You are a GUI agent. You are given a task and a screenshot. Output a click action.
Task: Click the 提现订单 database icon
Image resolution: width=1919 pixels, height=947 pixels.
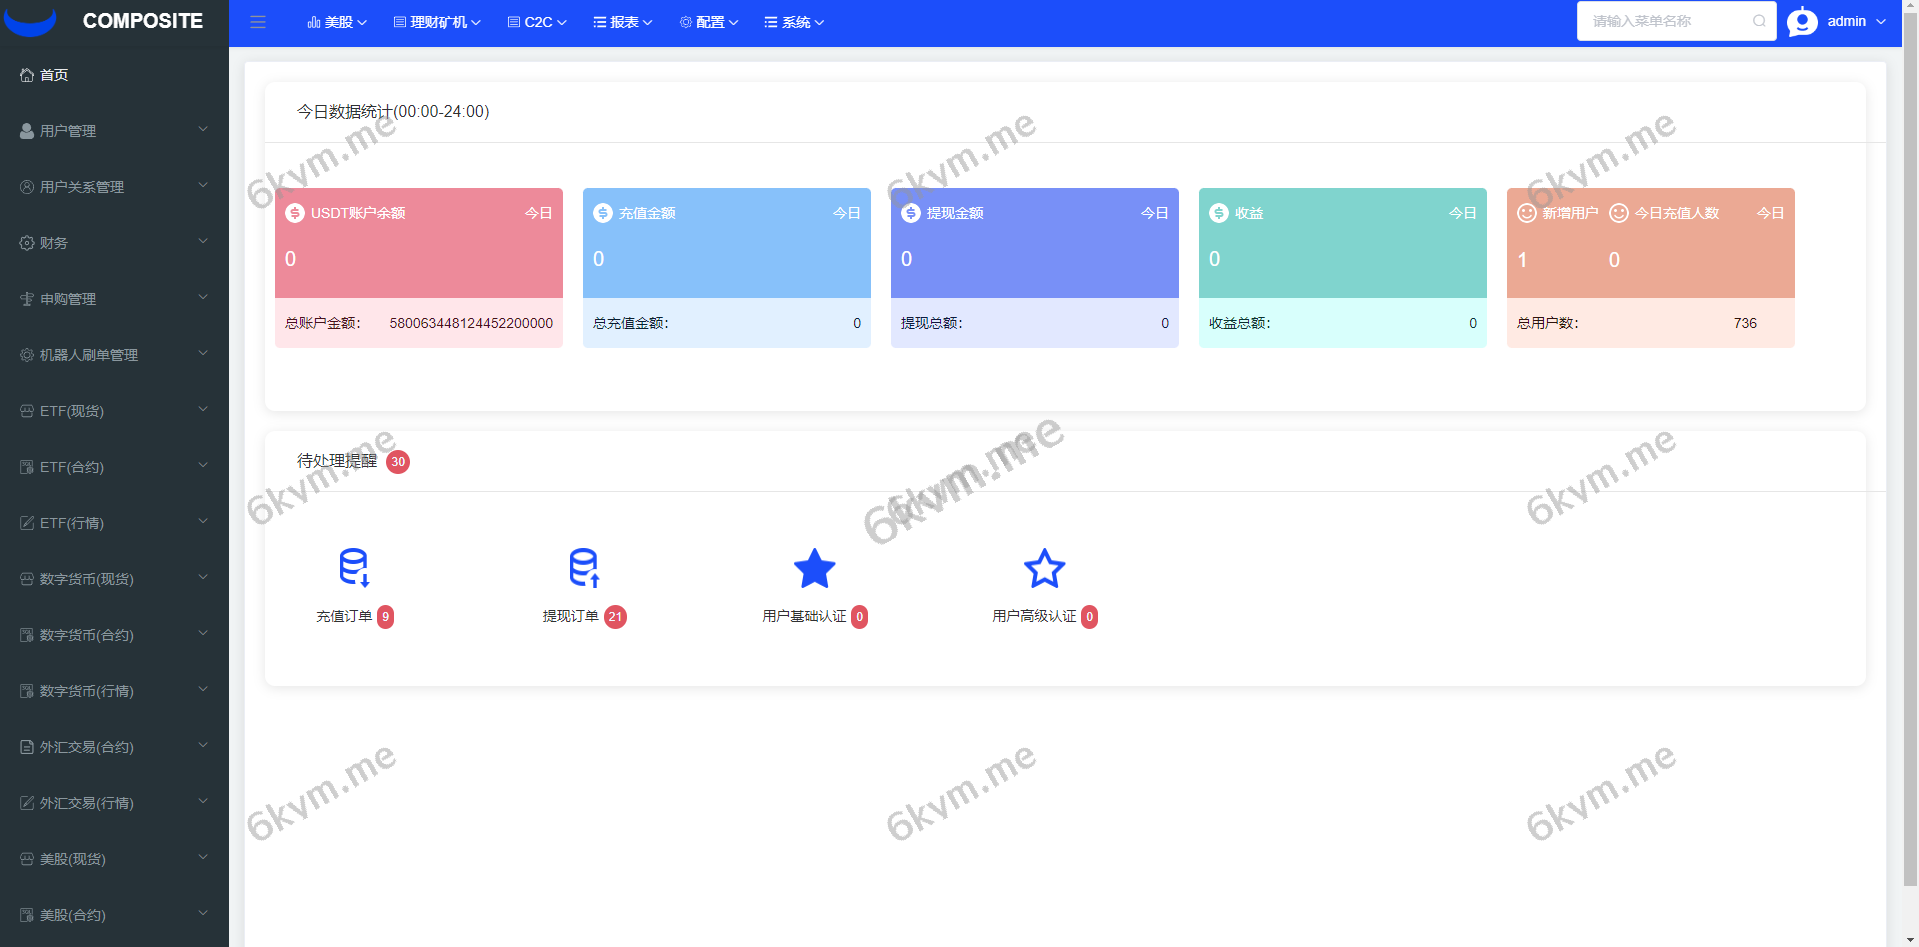click(x=583, y=567)
